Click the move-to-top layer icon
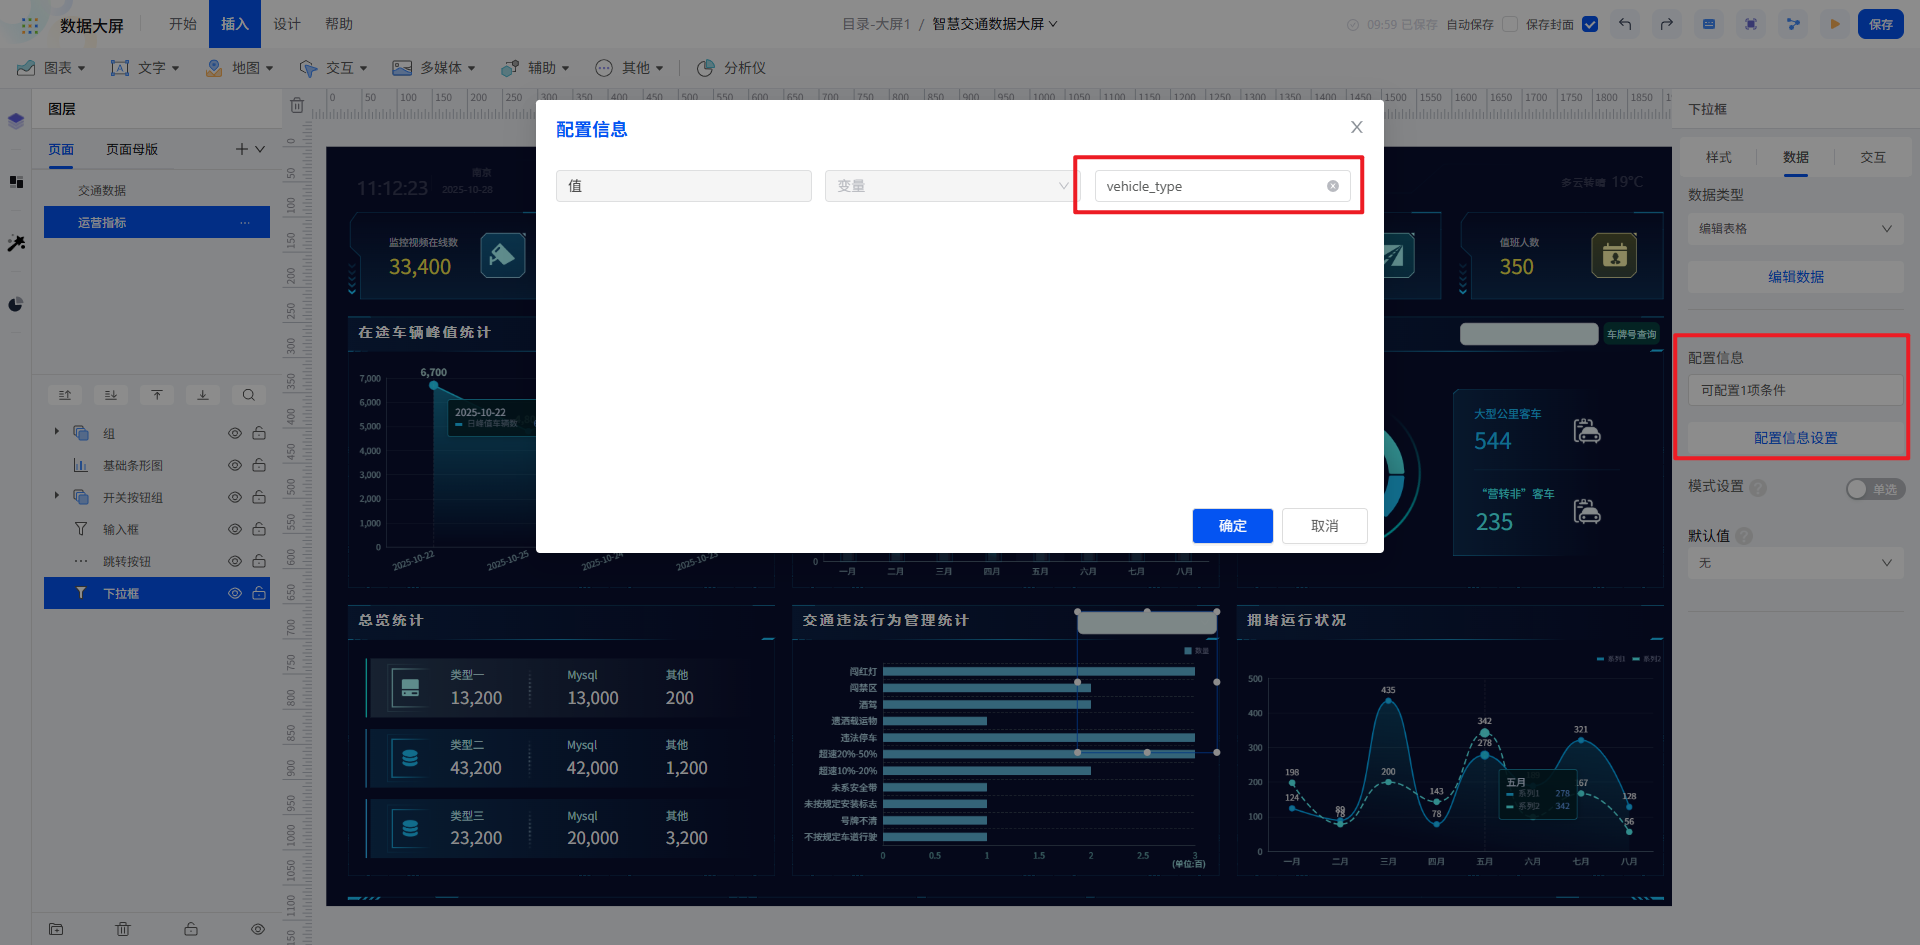 click(x=157, y=395)
